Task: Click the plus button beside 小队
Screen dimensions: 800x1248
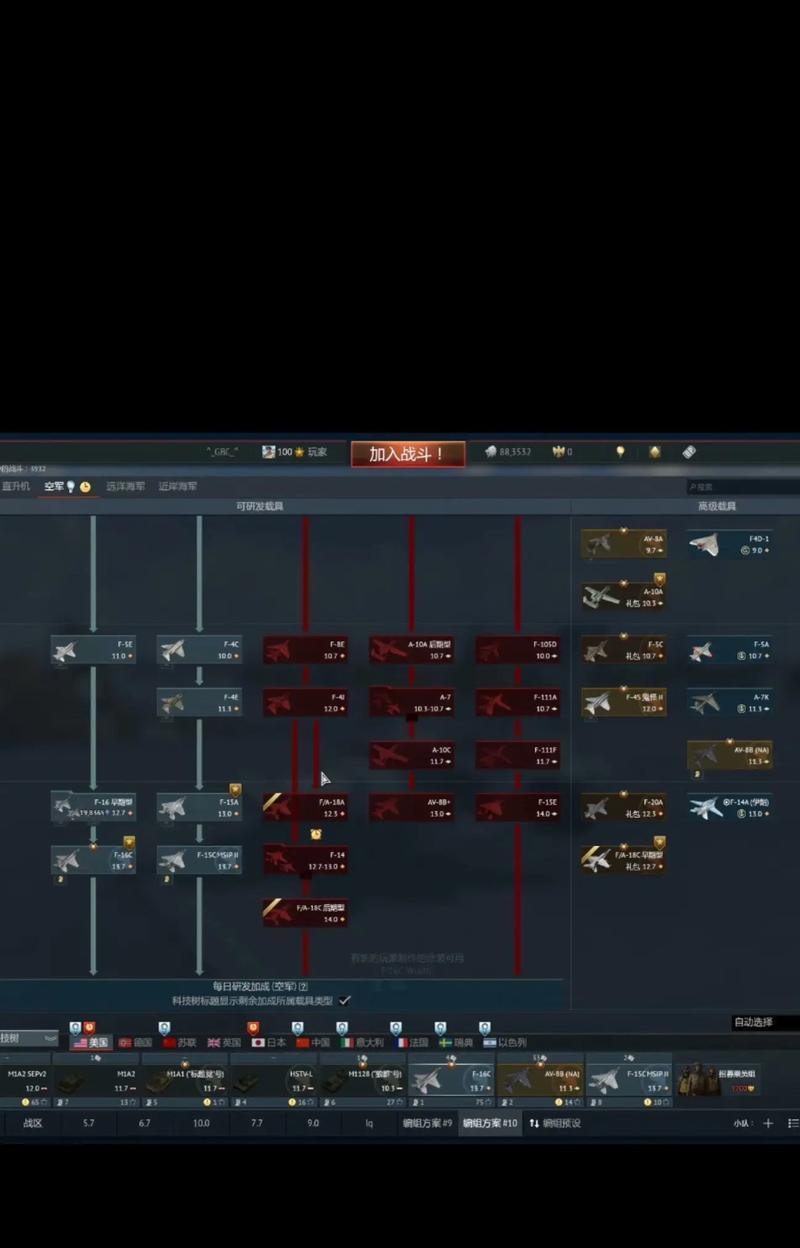Action: (768, 1123)
